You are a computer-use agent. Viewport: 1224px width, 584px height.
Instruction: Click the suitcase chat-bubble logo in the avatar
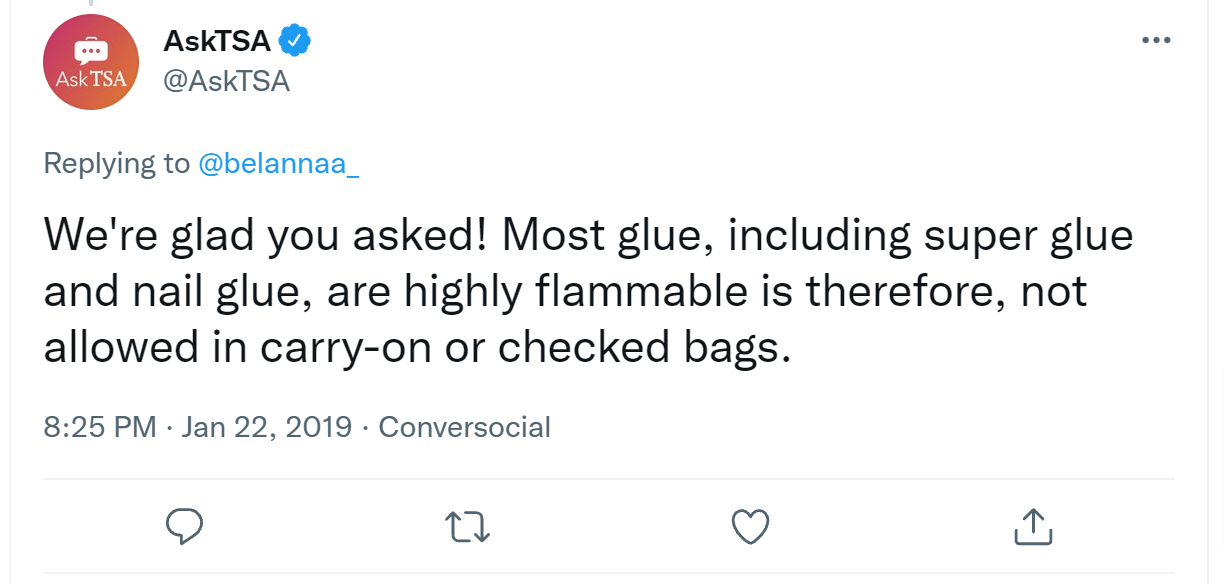click(91, 49)
